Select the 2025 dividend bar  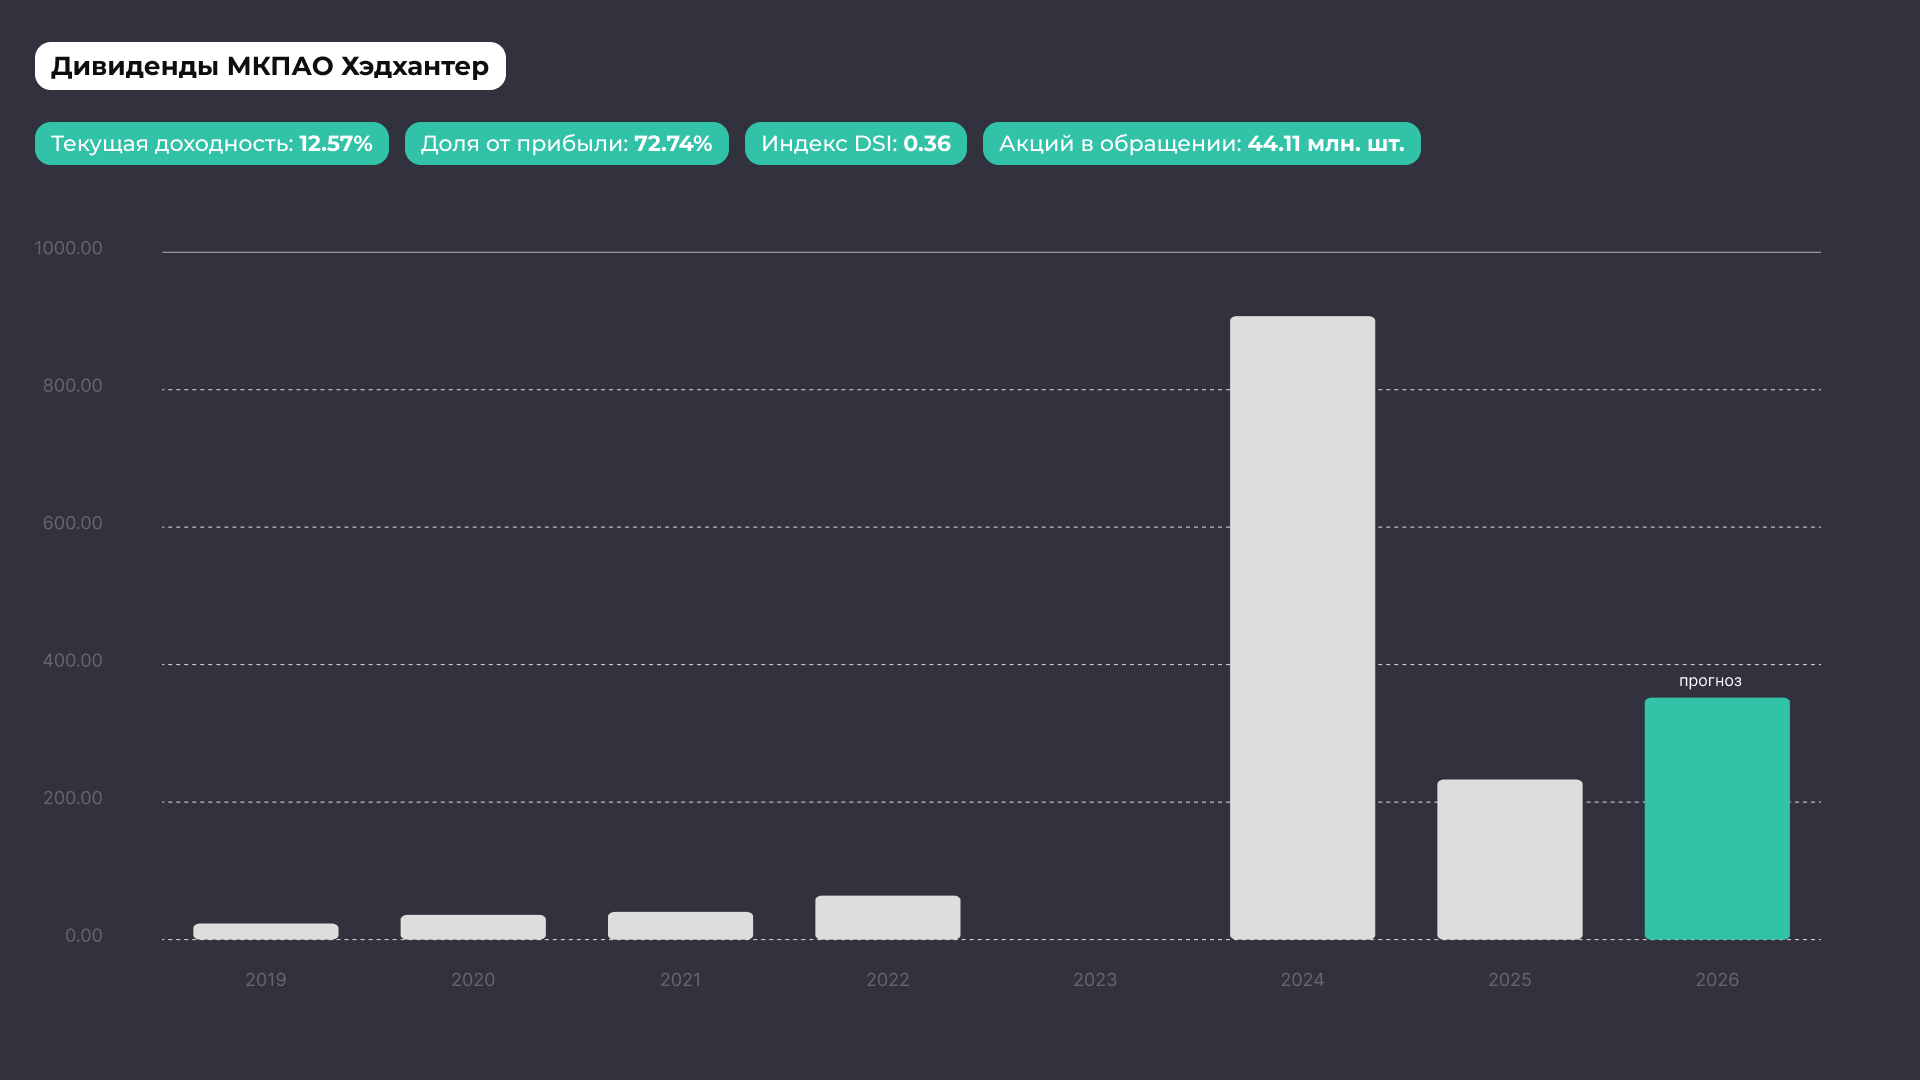[x=1509, y=859]
